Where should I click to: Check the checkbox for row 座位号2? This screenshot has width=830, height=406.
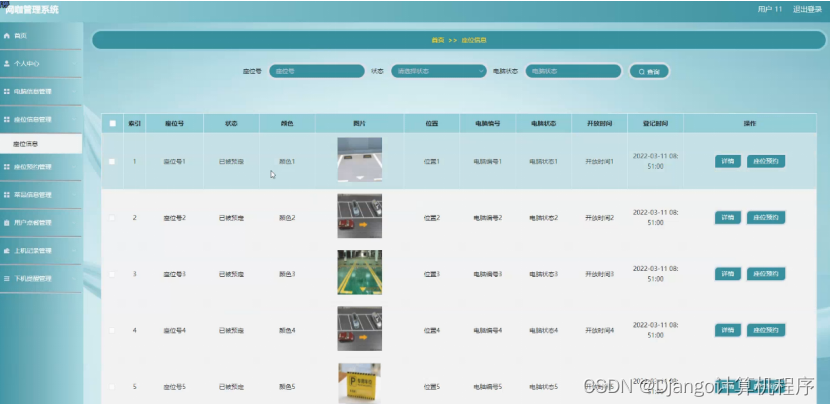[112, 218]
